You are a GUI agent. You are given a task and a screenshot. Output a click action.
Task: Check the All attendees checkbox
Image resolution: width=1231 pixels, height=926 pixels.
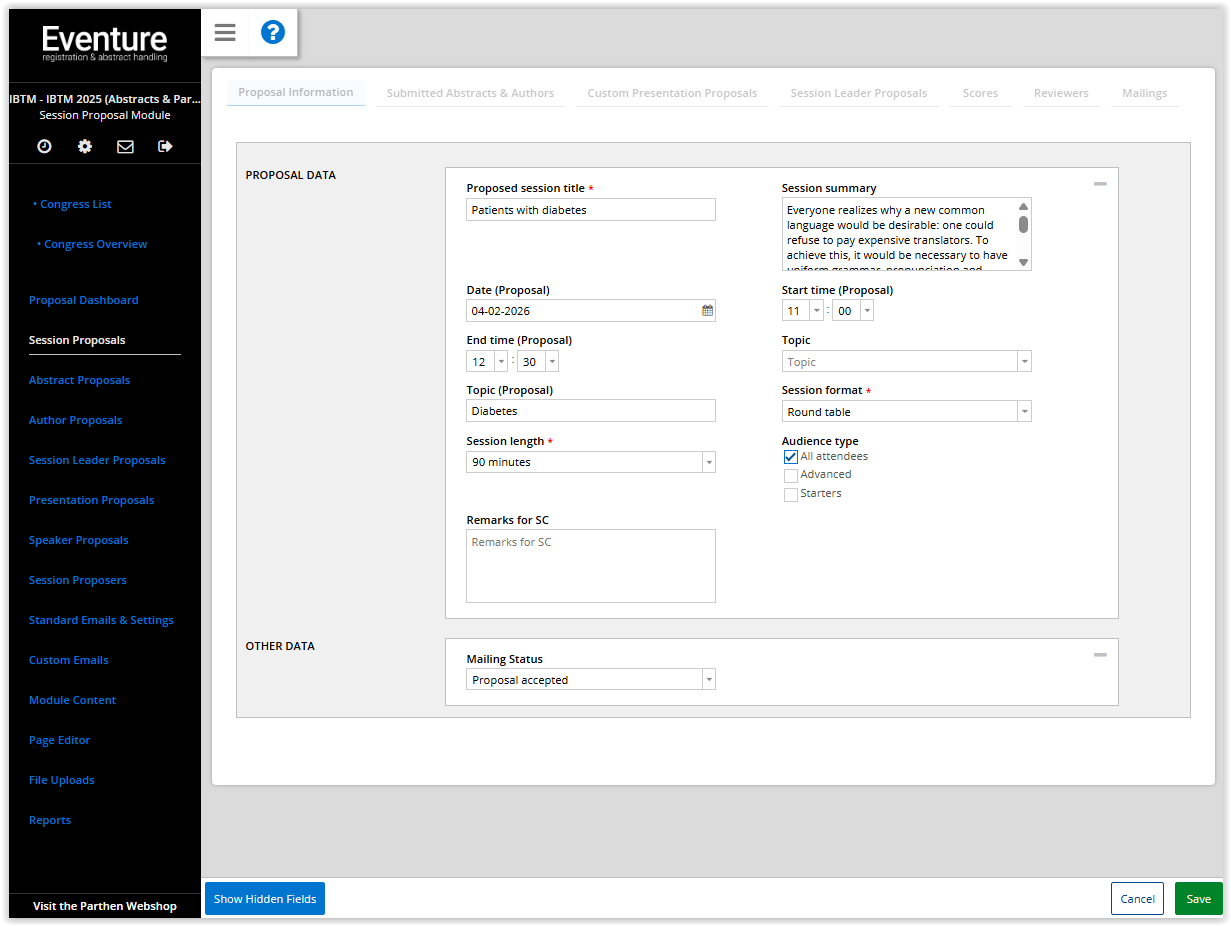(790, 457)
